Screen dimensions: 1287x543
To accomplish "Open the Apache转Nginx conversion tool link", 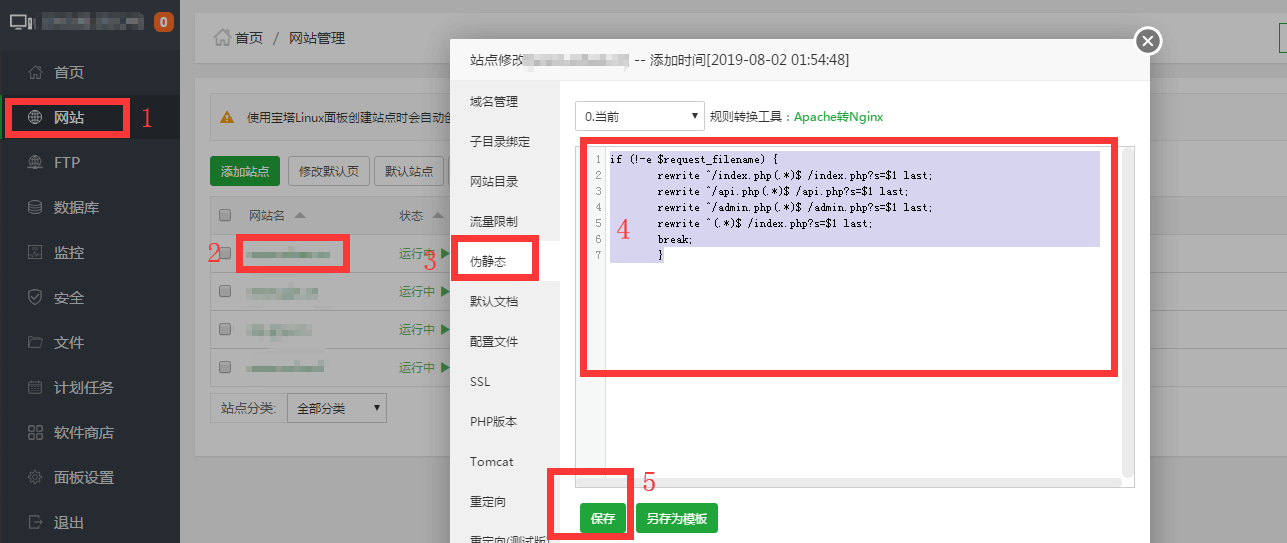I will [838, 116].
